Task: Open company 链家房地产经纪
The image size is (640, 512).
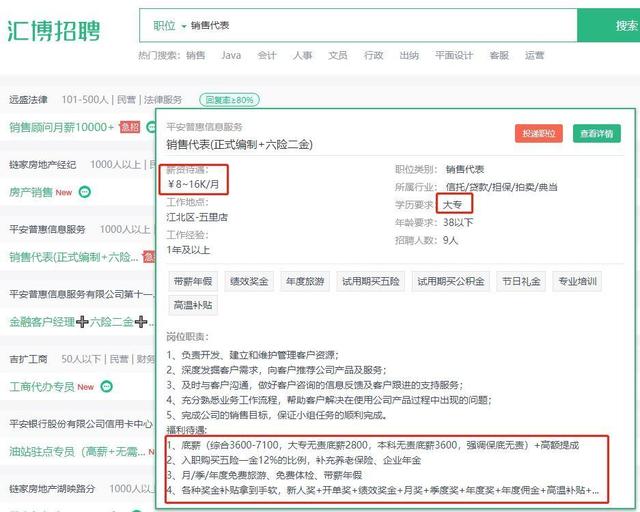Action: [x=42, y=165]
